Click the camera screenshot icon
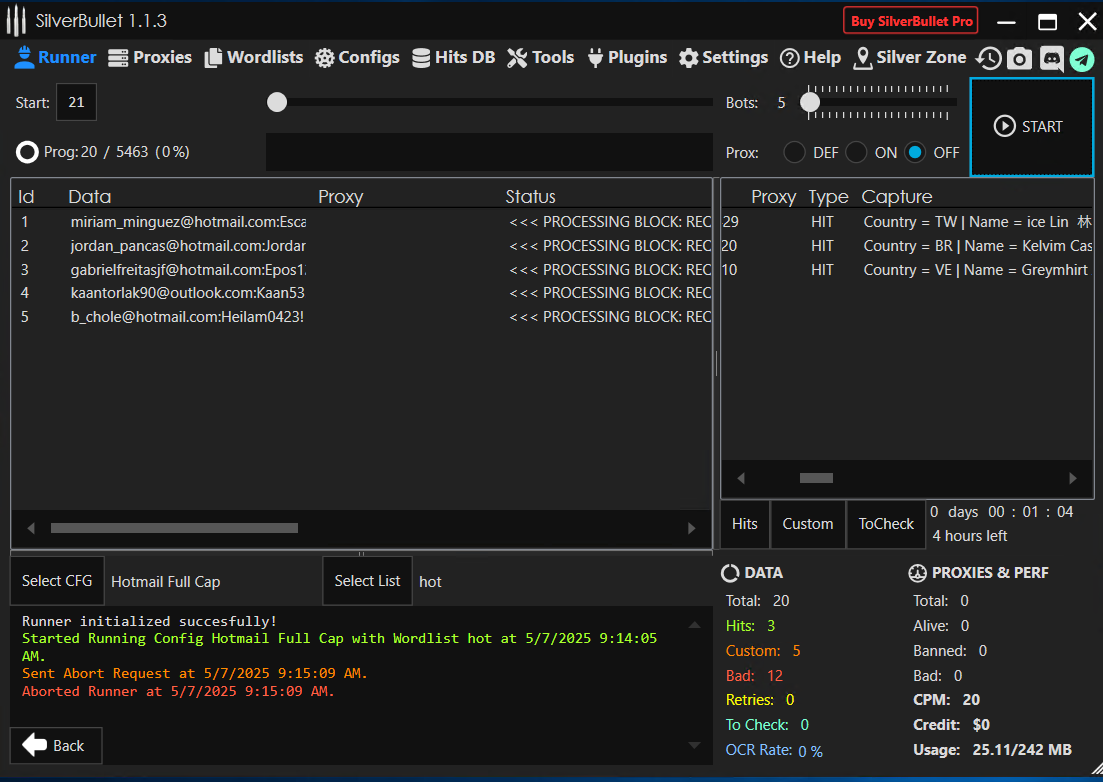Image resolution: width=1103 pixels, height=782 pixels. coord(1019,59)
